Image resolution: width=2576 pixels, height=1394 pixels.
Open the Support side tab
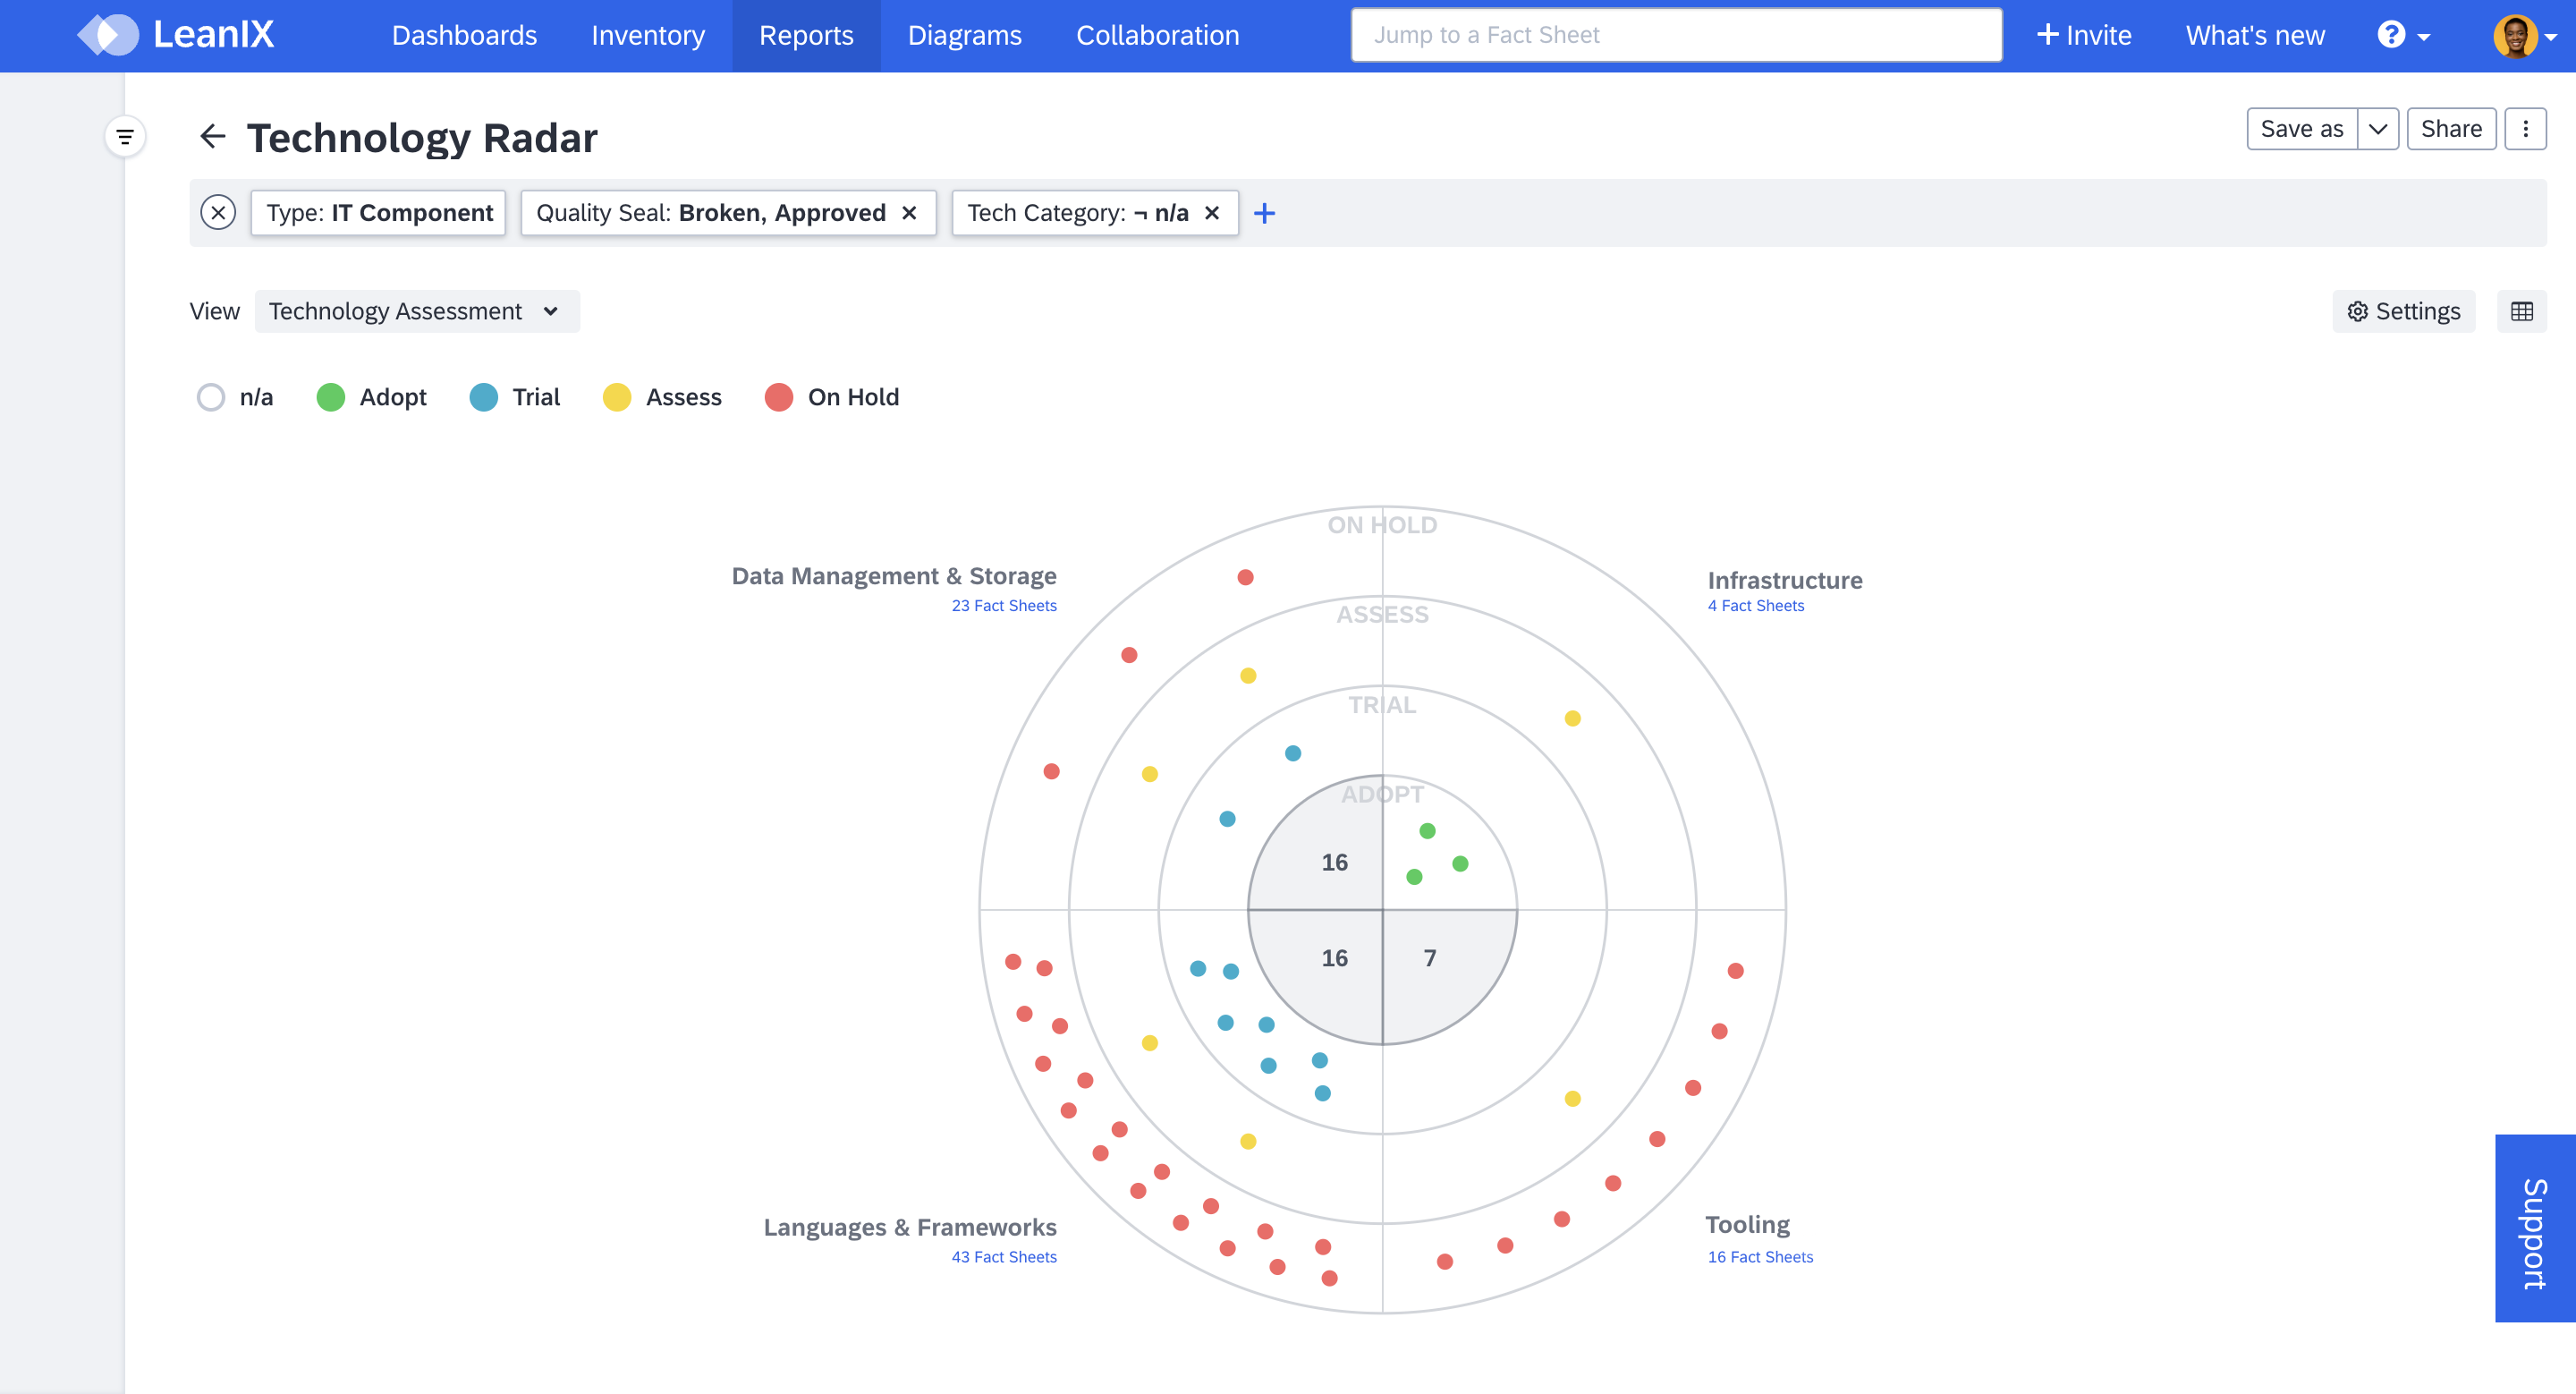[x=2535, y=1229]
